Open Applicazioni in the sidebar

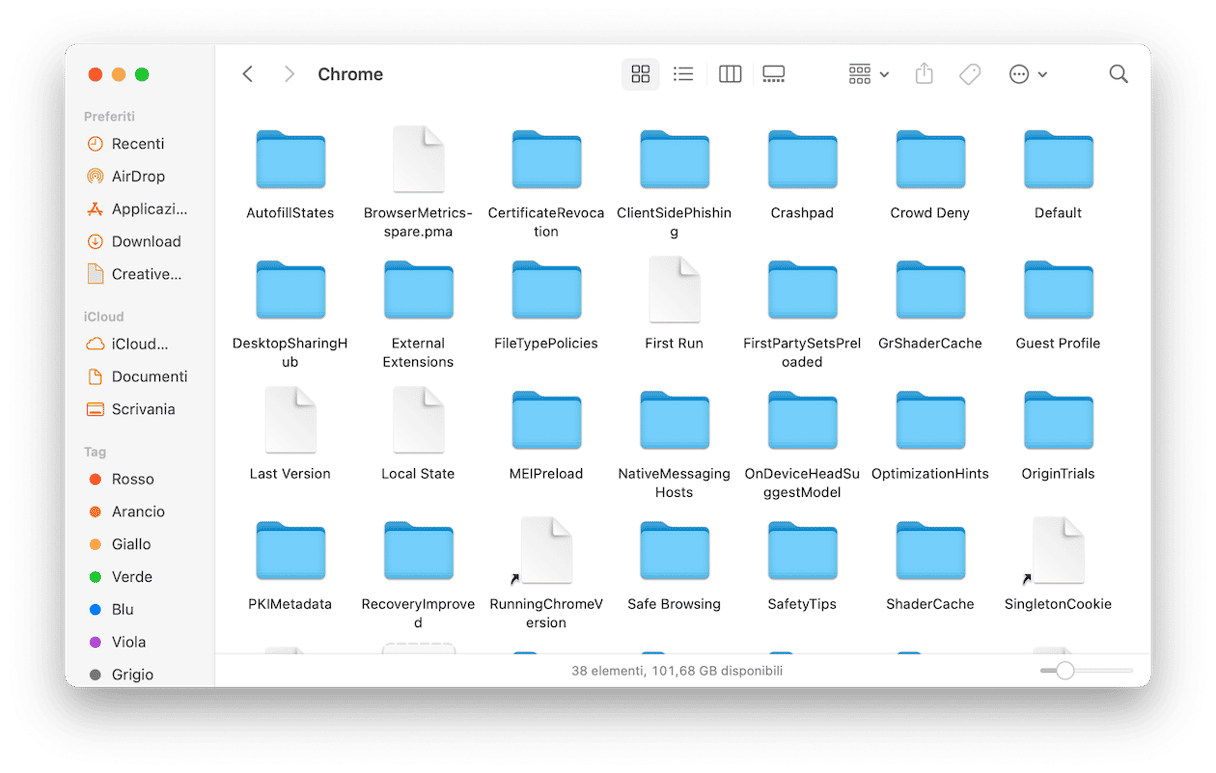click(x=138, y=209)
